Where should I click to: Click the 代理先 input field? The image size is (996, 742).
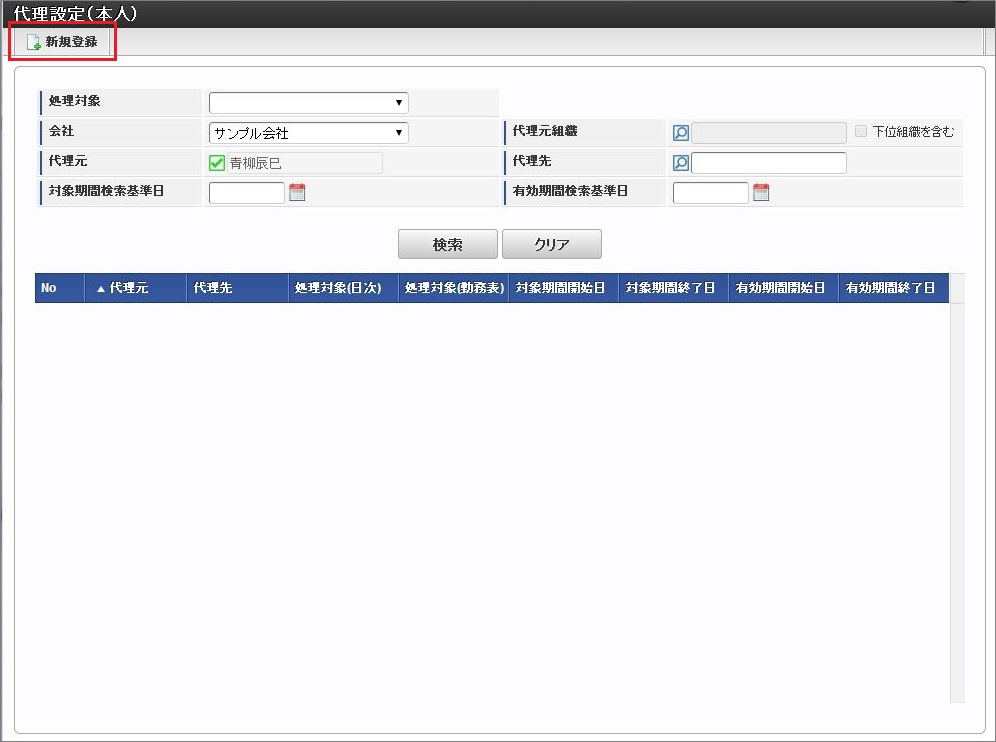[769, 163]
